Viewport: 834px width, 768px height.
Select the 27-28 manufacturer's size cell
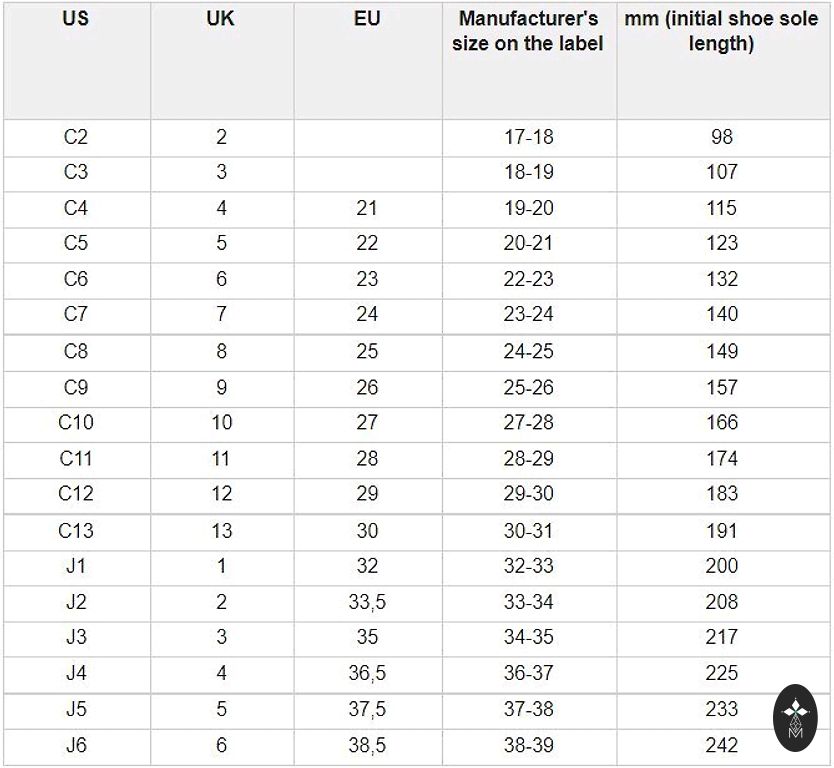[528, 422]
